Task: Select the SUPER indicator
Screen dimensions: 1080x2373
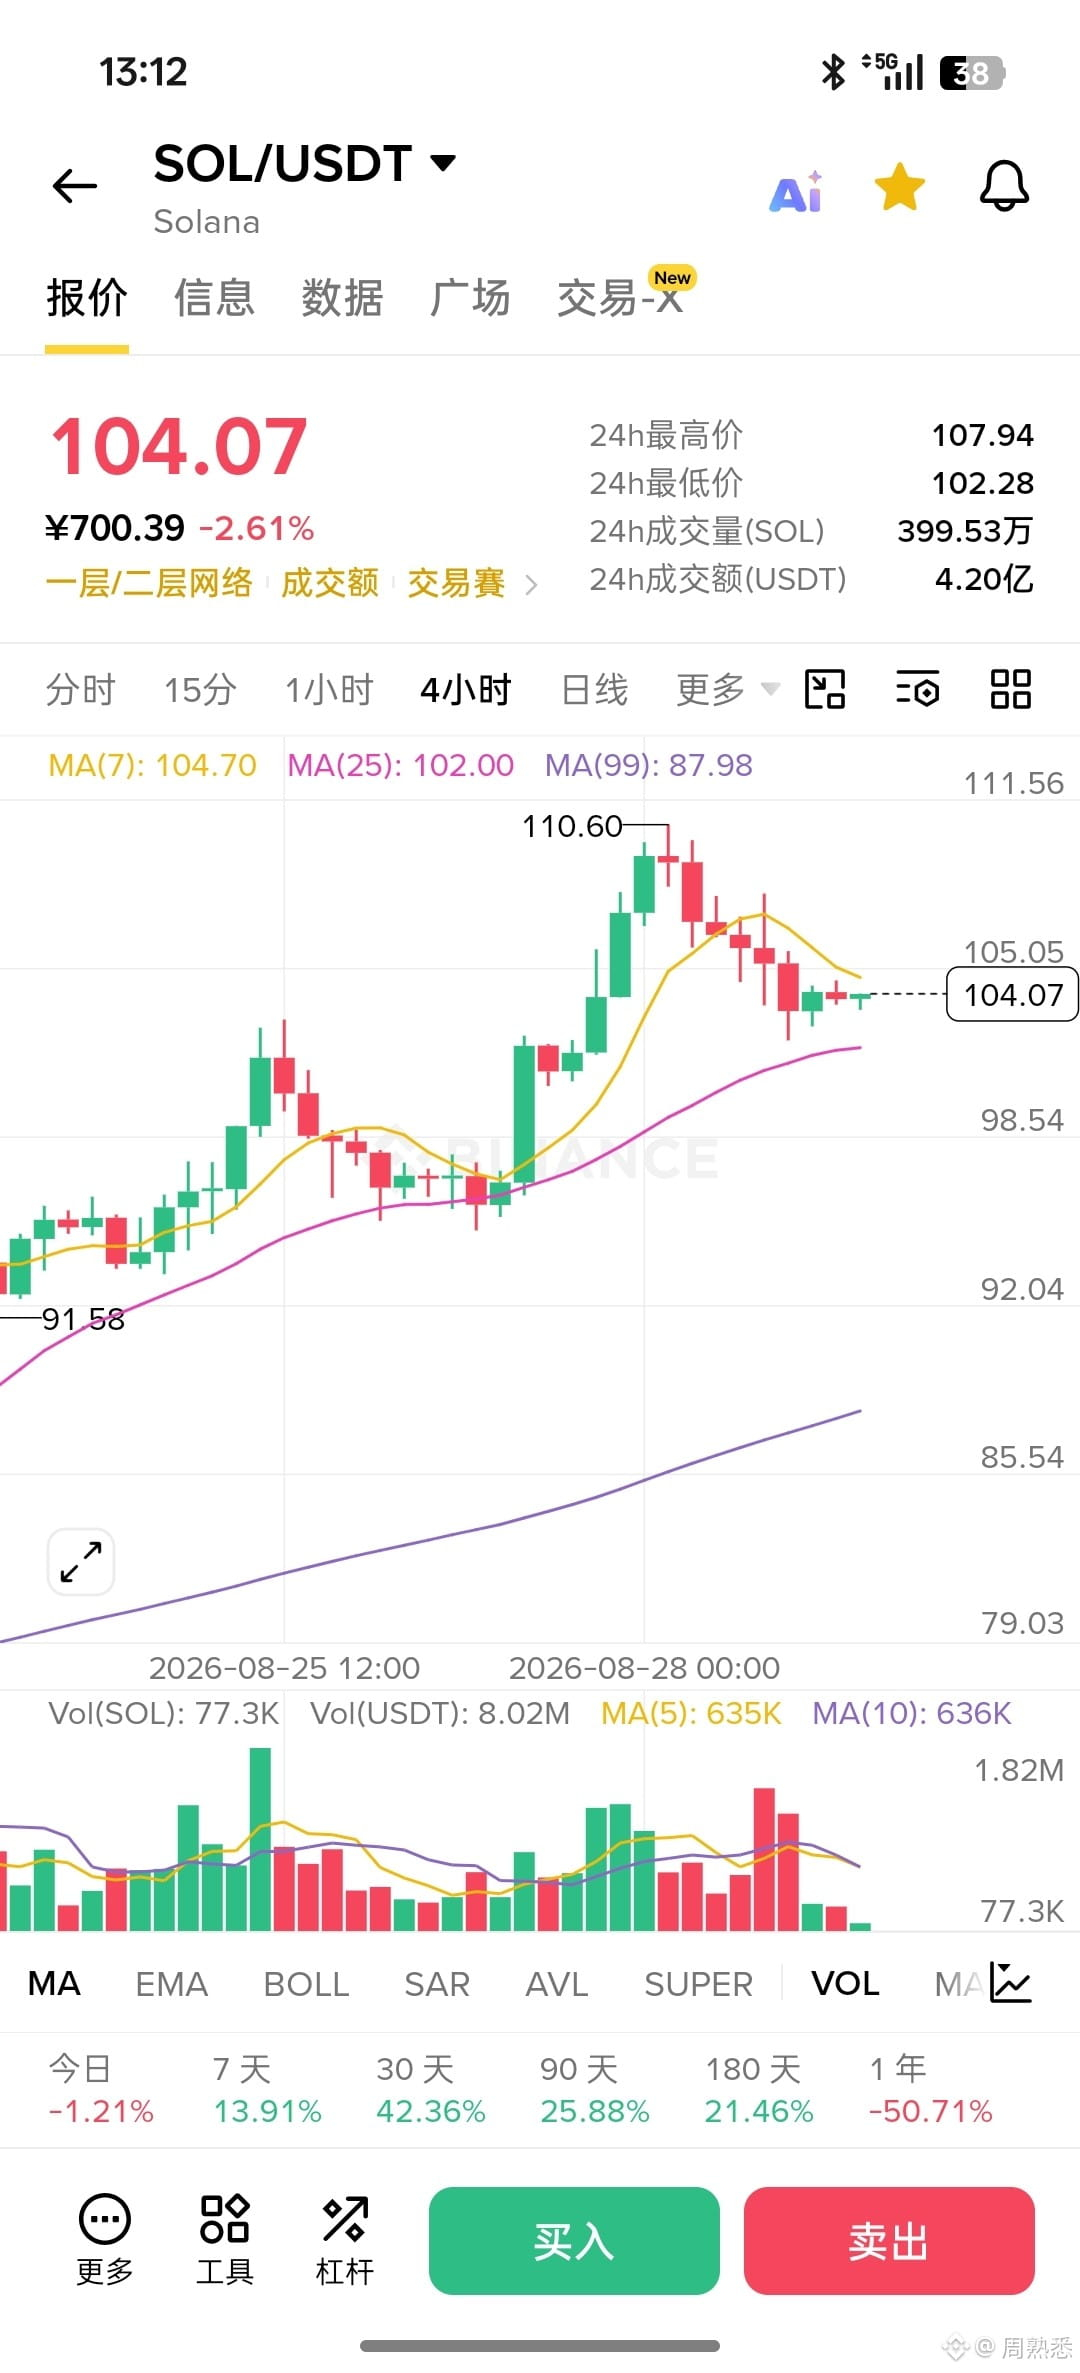Action: pos(698,1983)
